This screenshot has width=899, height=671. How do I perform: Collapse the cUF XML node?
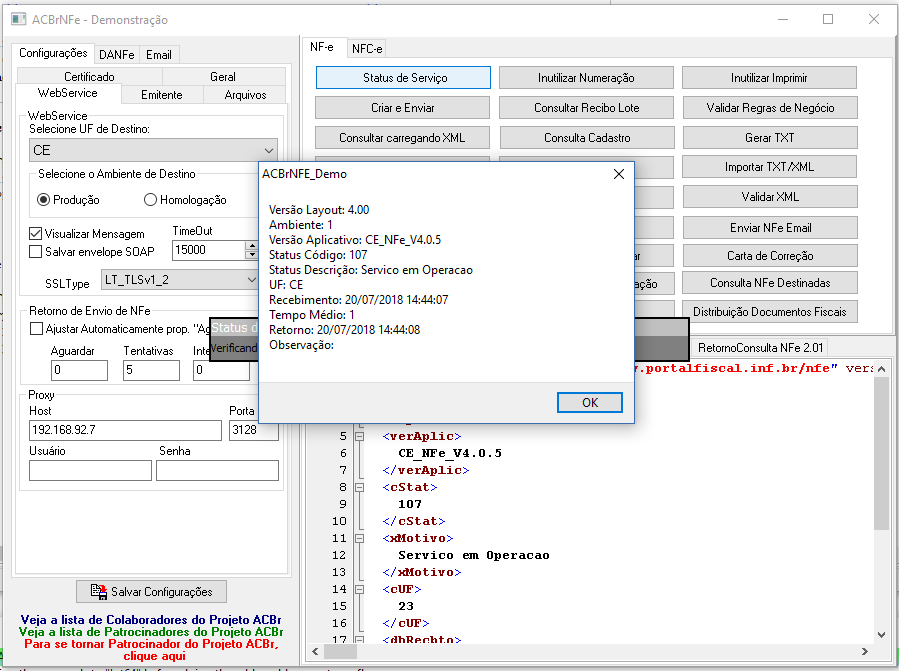coord(359,589)
